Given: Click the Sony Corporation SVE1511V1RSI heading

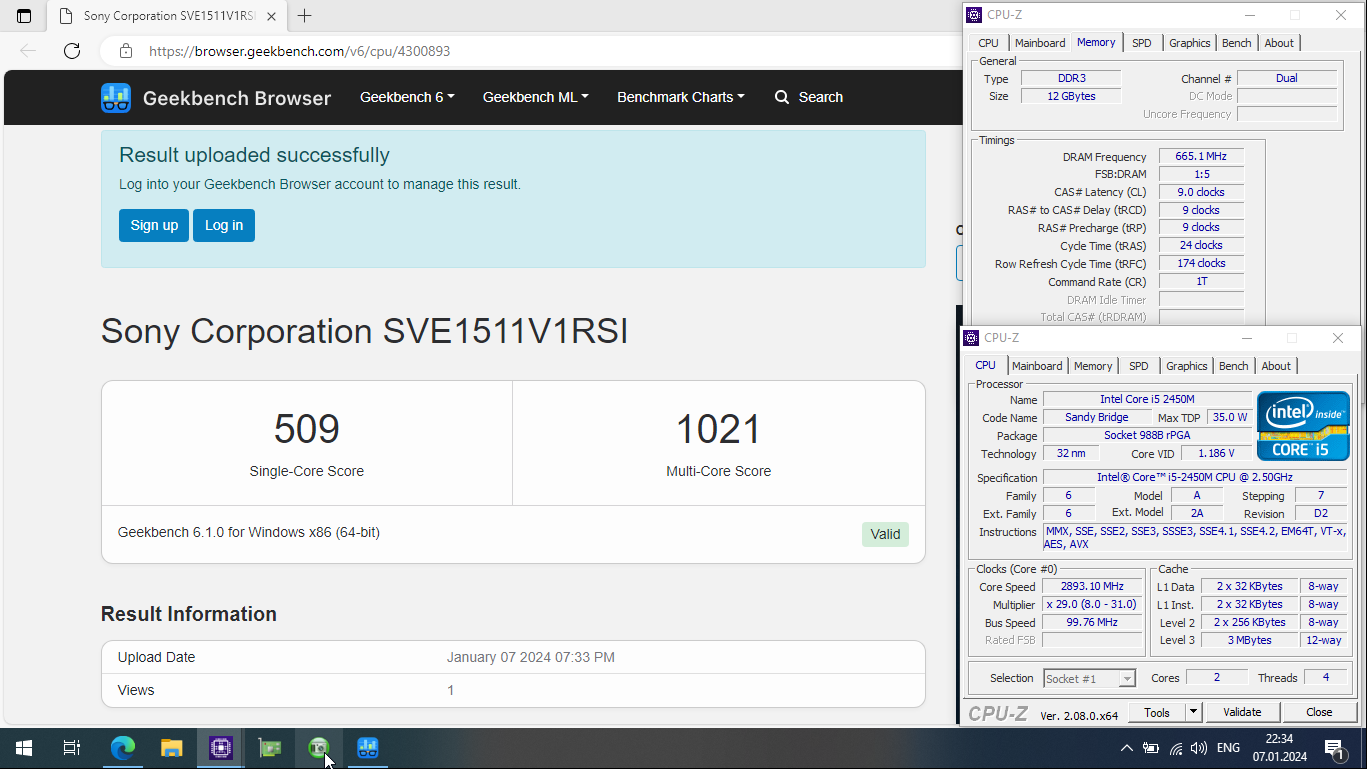Looking at the screenshot, I should click(x=364, y=331).
